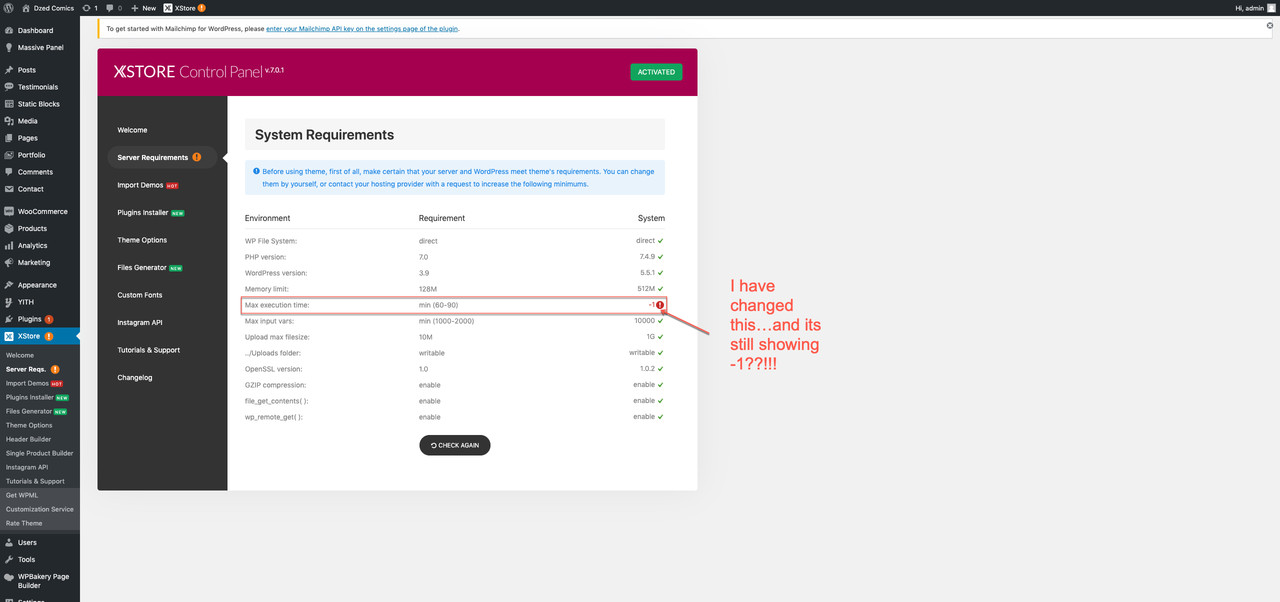Dismiss the Mailchimp notice with the close icon

click(x=1270, y=25)
